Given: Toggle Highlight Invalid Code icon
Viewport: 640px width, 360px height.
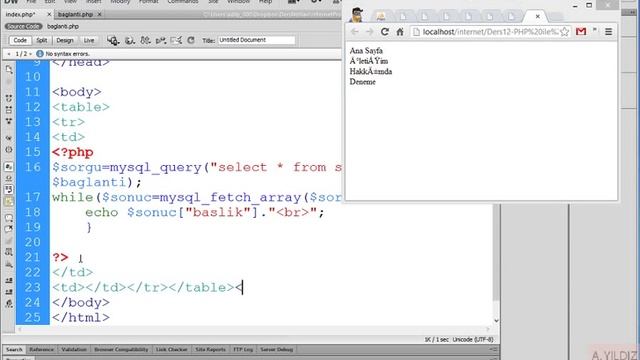Looking at the screenshot, I should coord(9,178).
